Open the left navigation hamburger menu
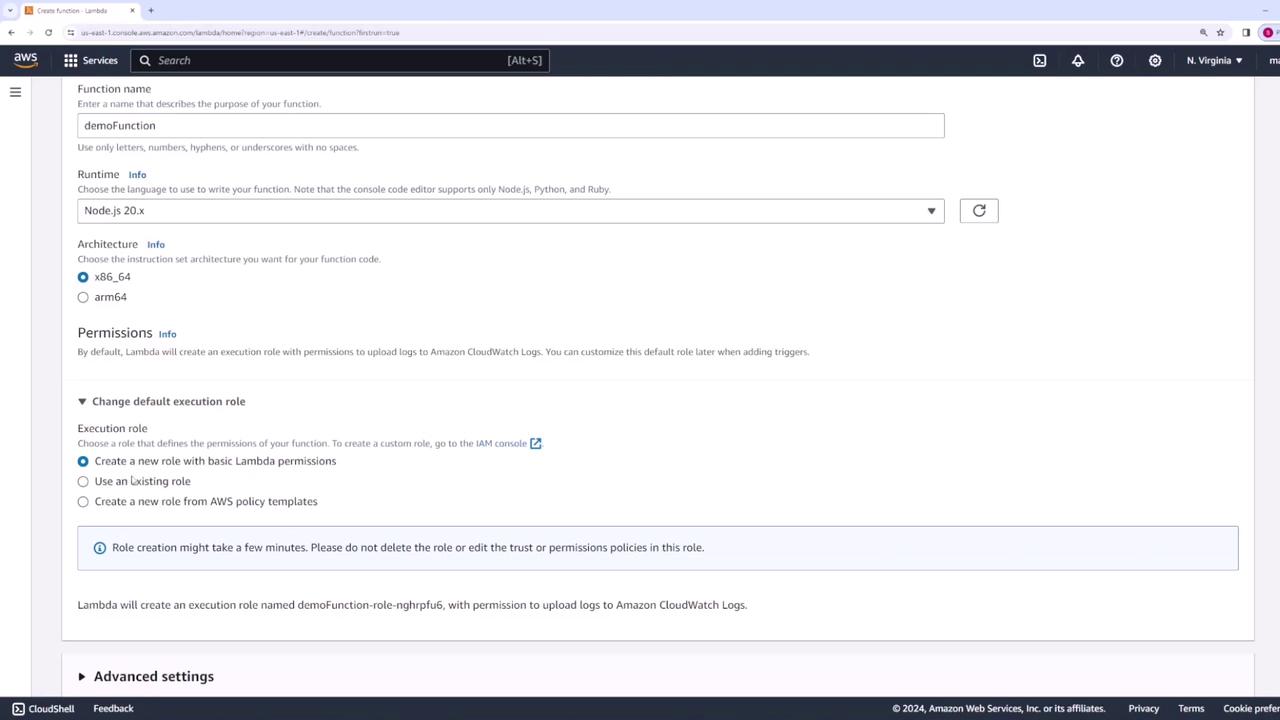The image size is (1280, 720). tap(15, 92)
